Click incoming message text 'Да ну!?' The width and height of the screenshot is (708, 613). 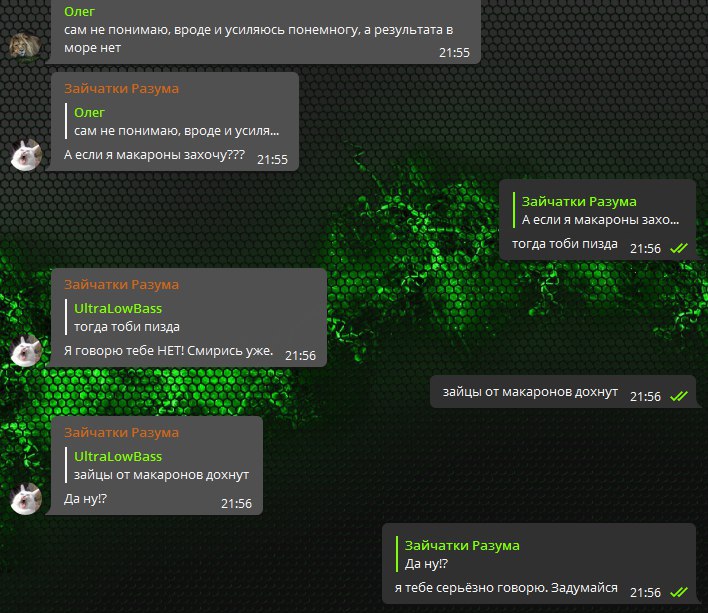85,499
